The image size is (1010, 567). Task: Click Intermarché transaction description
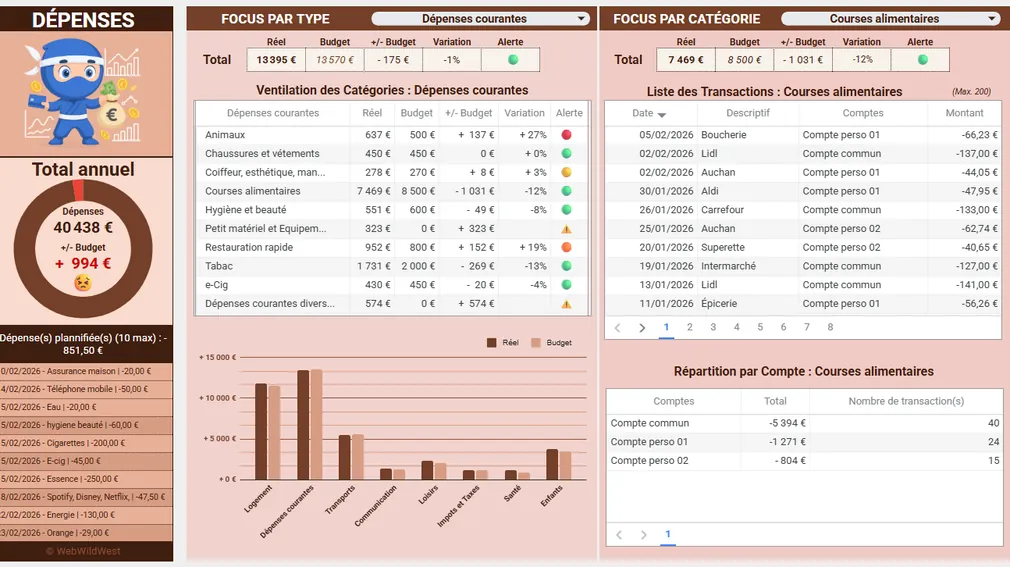[x=729, y=266]
